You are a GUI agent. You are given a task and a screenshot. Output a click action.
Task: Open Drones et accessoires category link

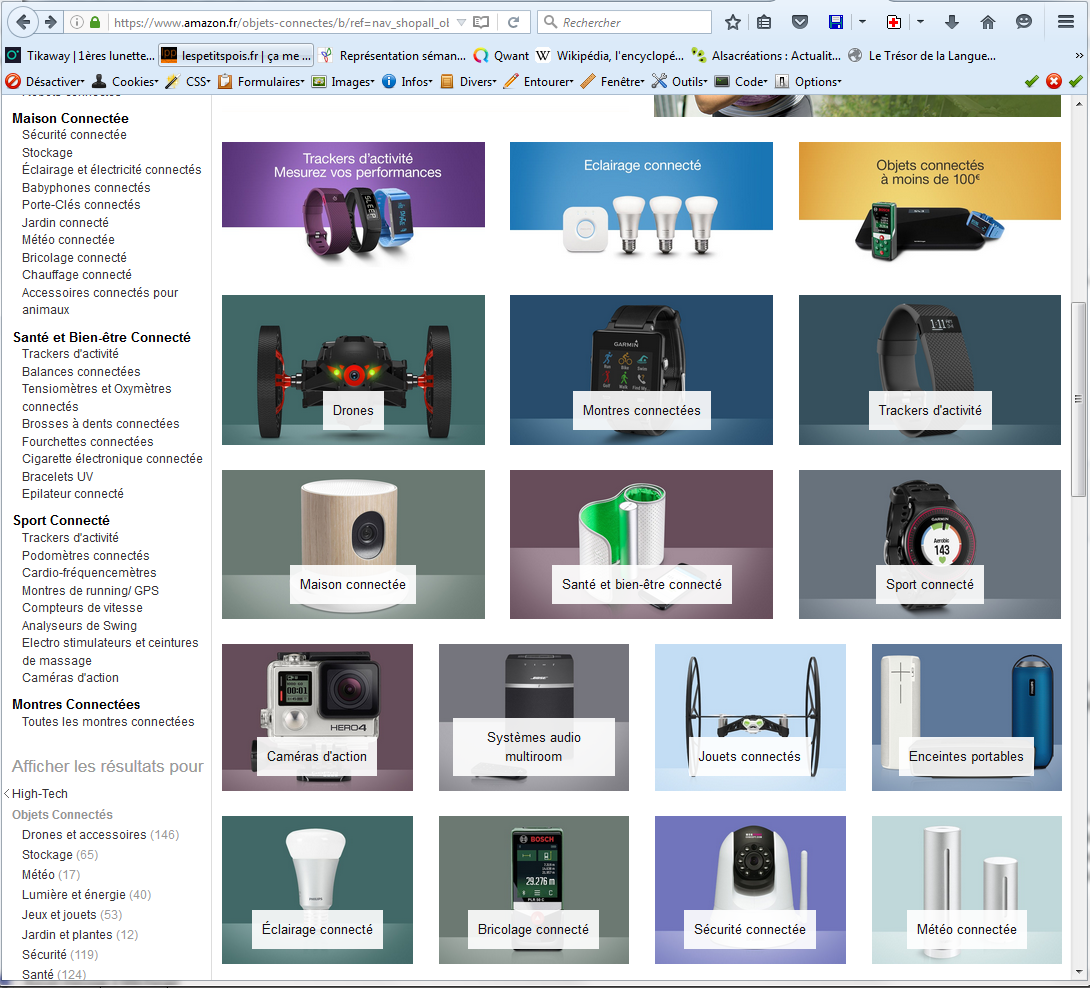click(84, 835)
